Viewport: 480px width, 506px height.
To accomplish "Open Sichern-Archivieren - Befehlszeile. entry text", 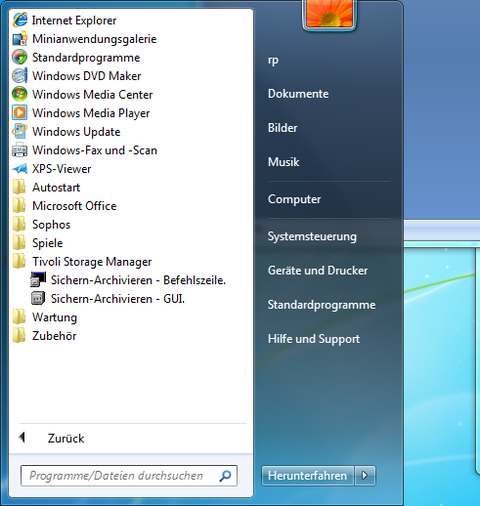I will click(138, 280).
